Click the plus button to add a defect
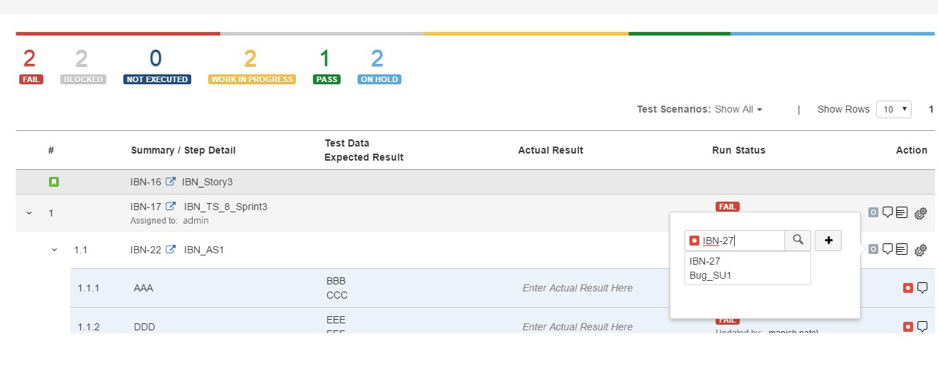The image size is (938, 380). pos(829,240)
